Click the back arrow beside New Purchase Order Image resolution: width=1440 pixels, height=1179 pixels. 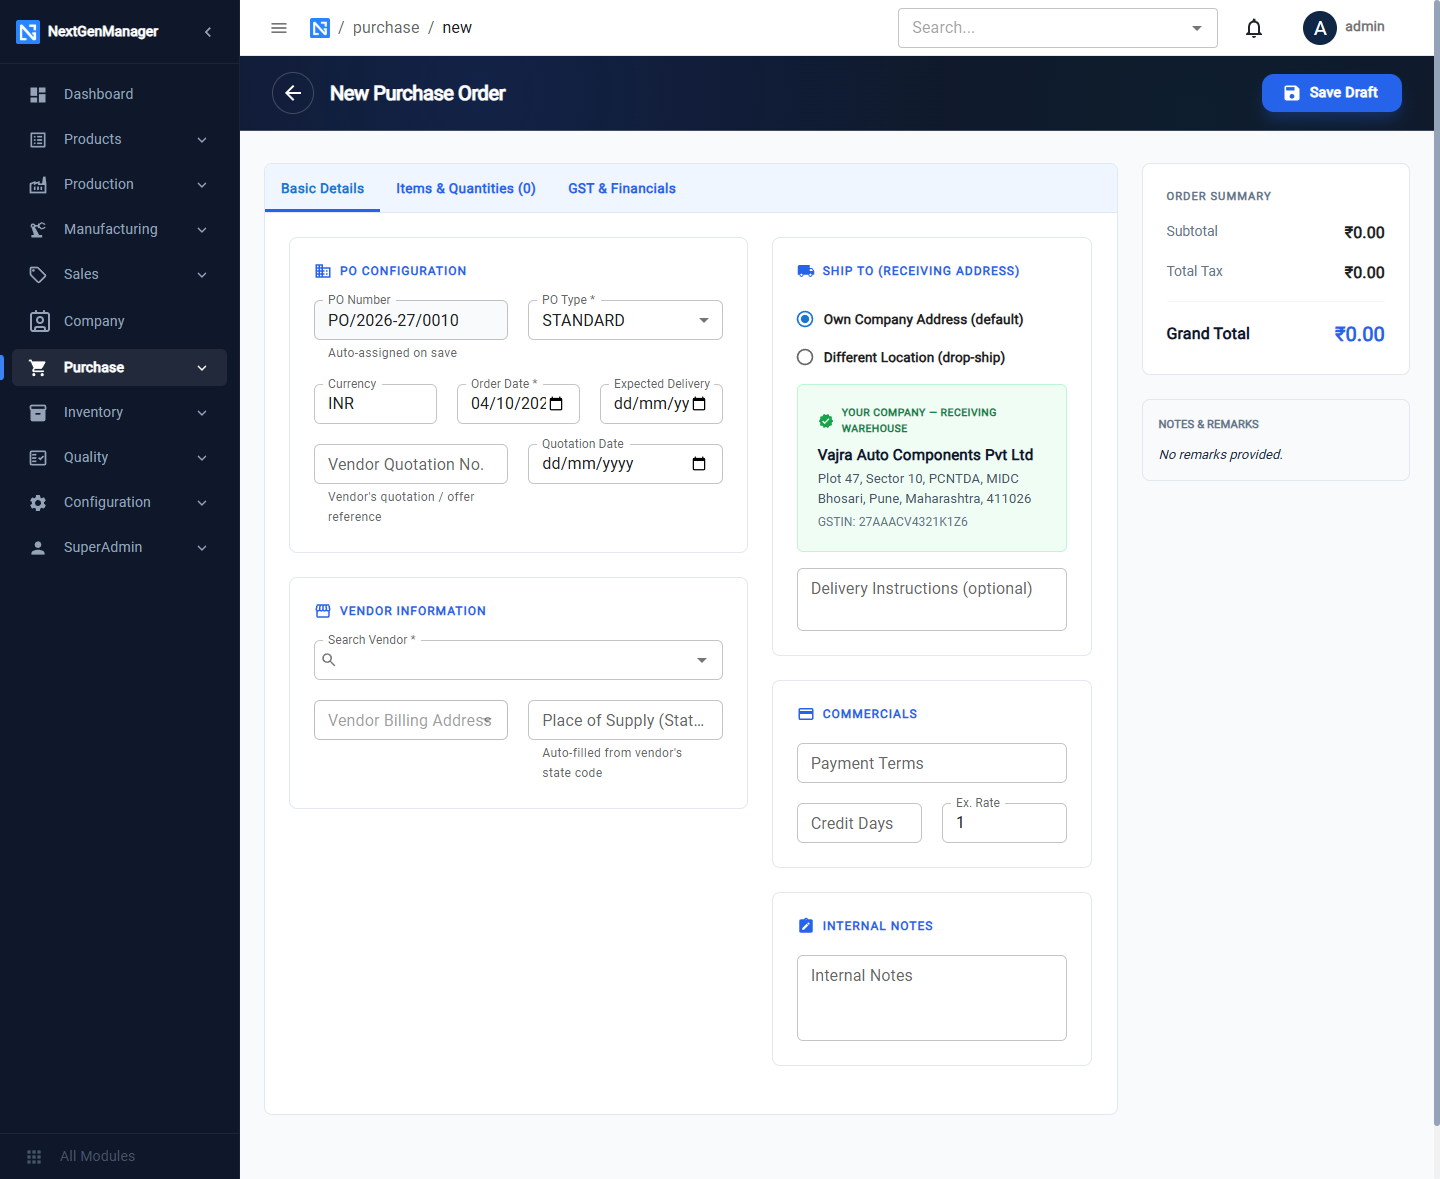click(x=293, y=93)
